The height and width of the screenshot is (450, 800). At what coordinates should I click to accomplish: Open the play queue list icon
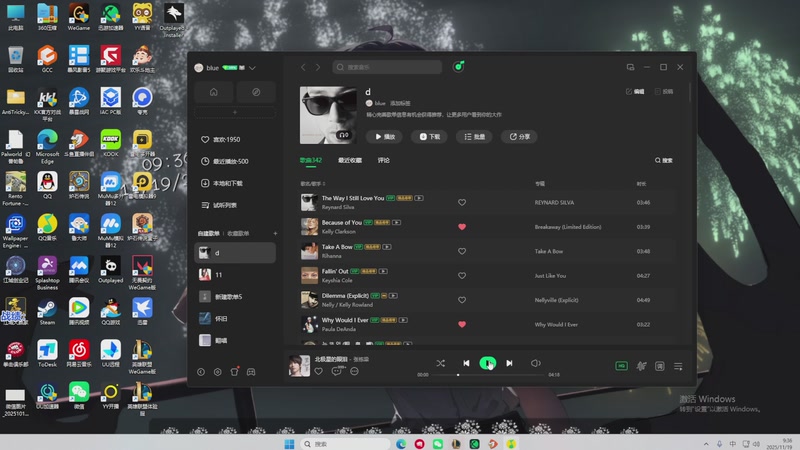pyautogui.click(x=678, y=366)
